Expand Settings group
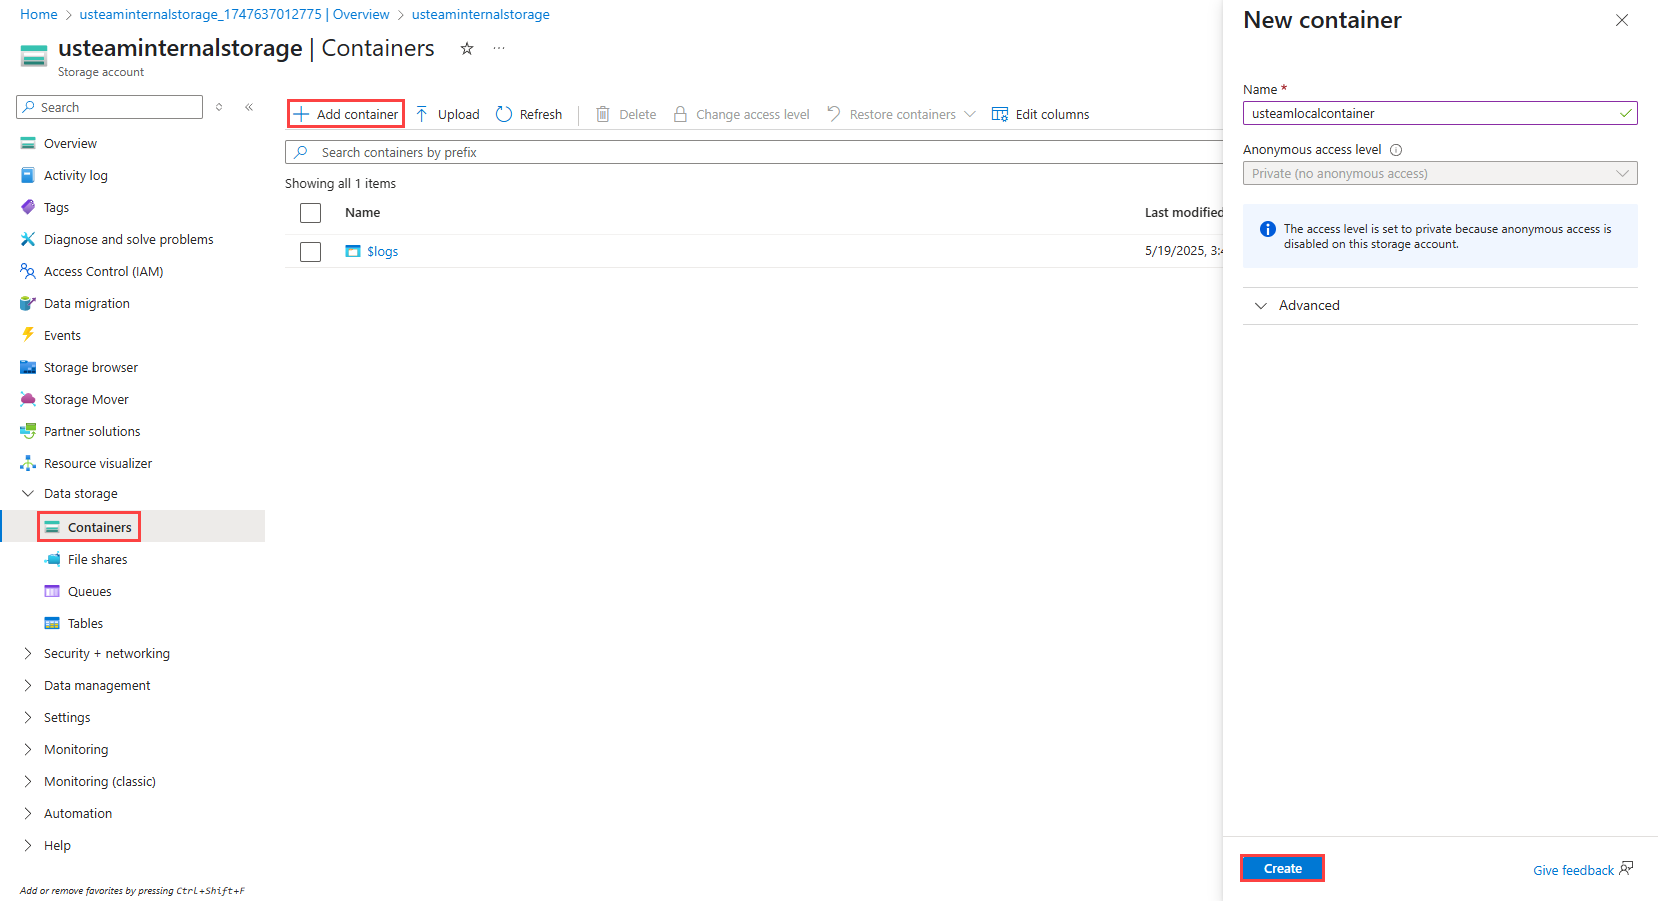The width and height of the screenshot is (1658, 901). pyautogui.click(x=28, y=717)
